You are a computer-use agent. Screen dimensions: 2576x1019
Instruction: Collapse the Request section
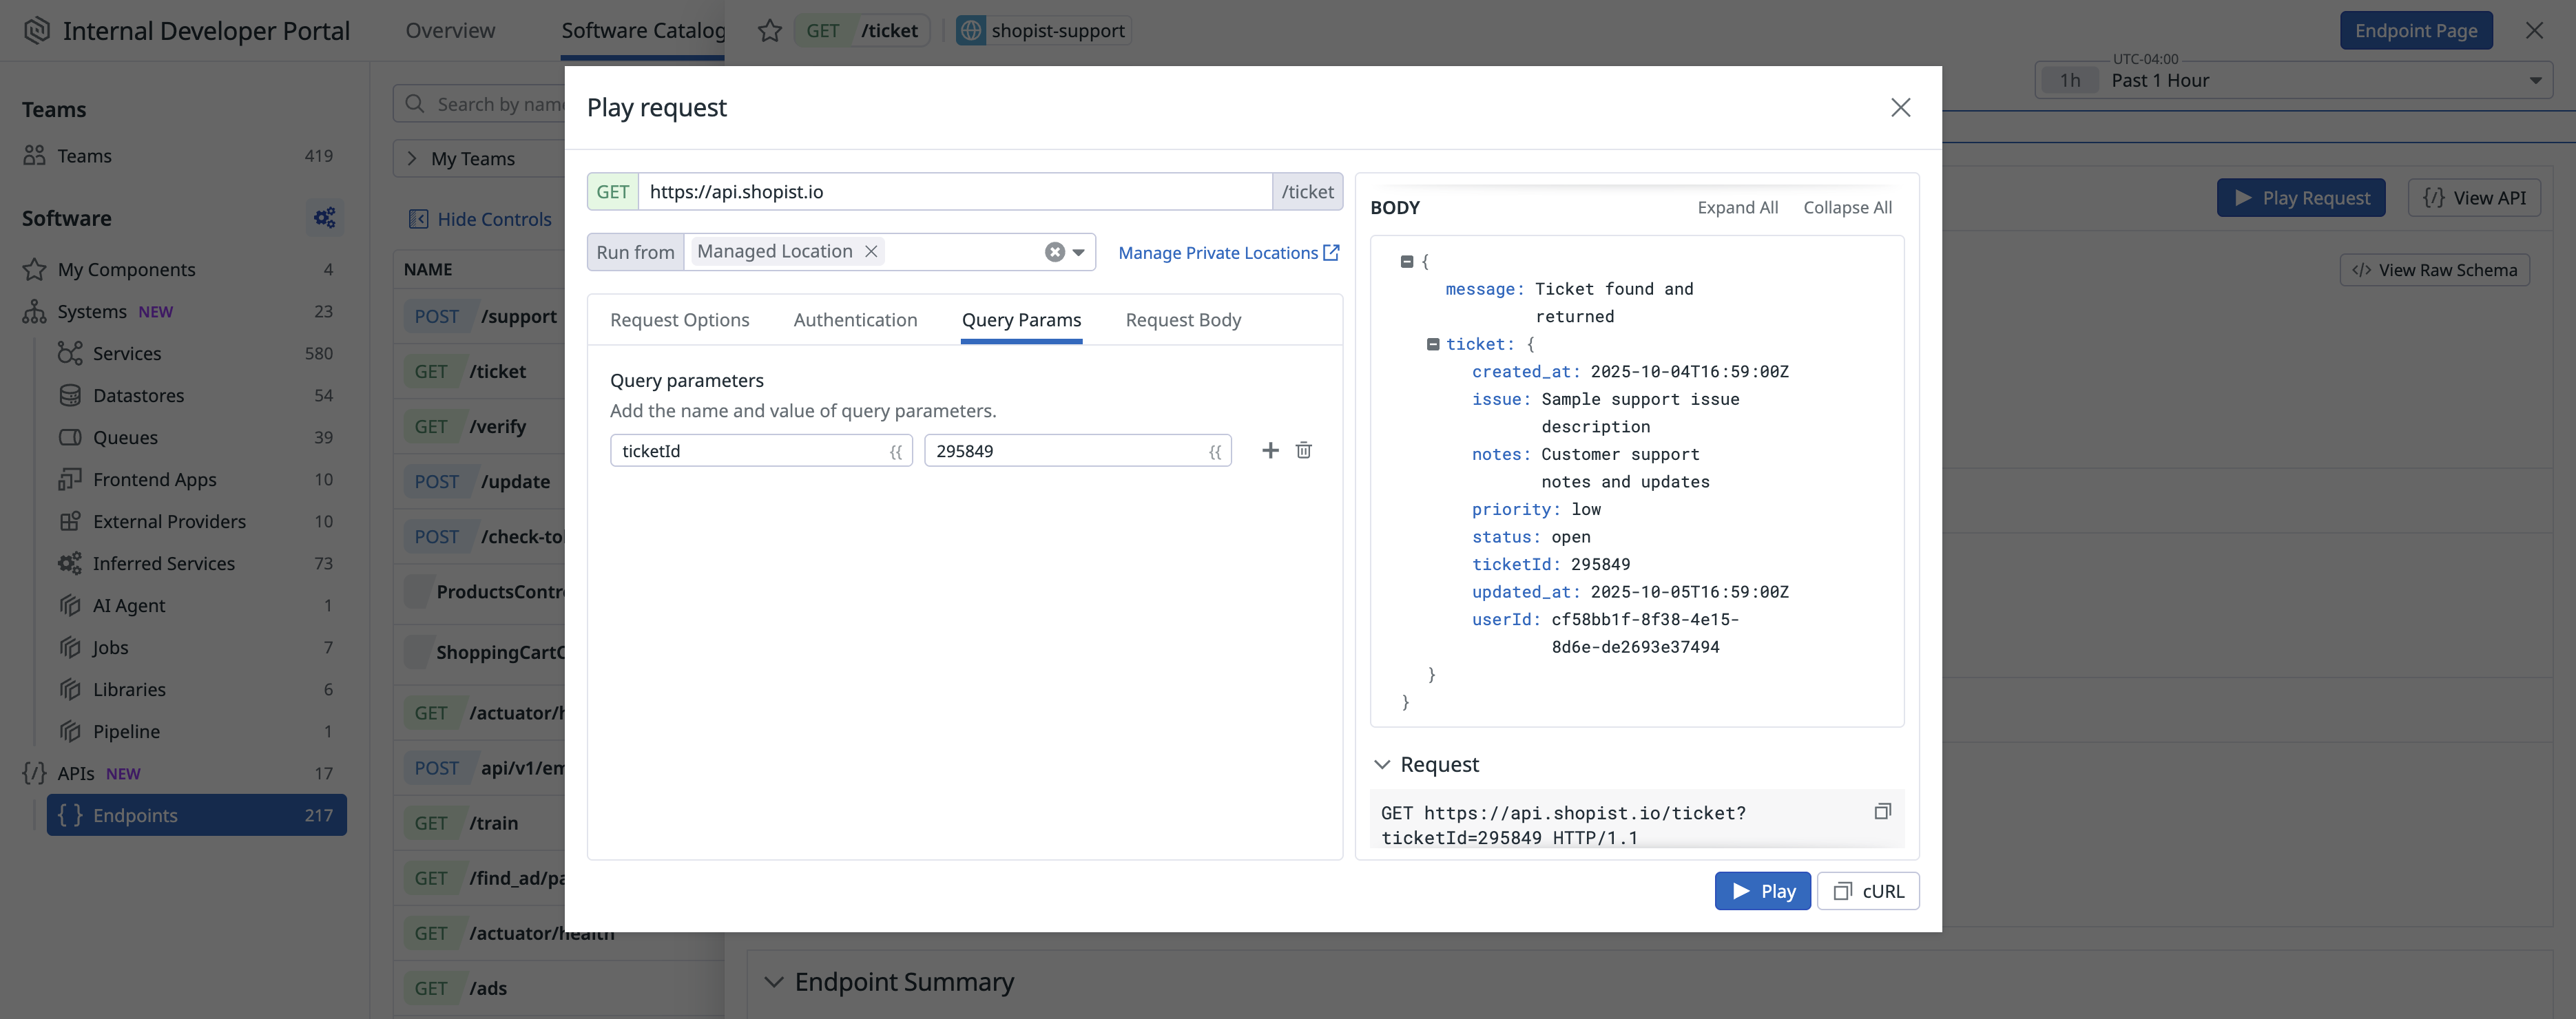click(1382, 764)
